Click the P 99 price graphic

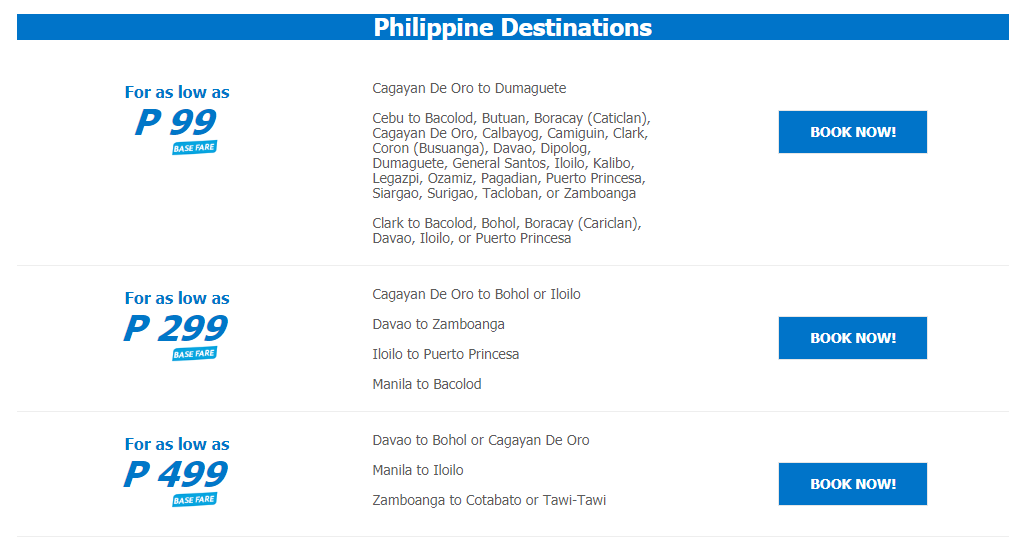click(x=176, y=122)
